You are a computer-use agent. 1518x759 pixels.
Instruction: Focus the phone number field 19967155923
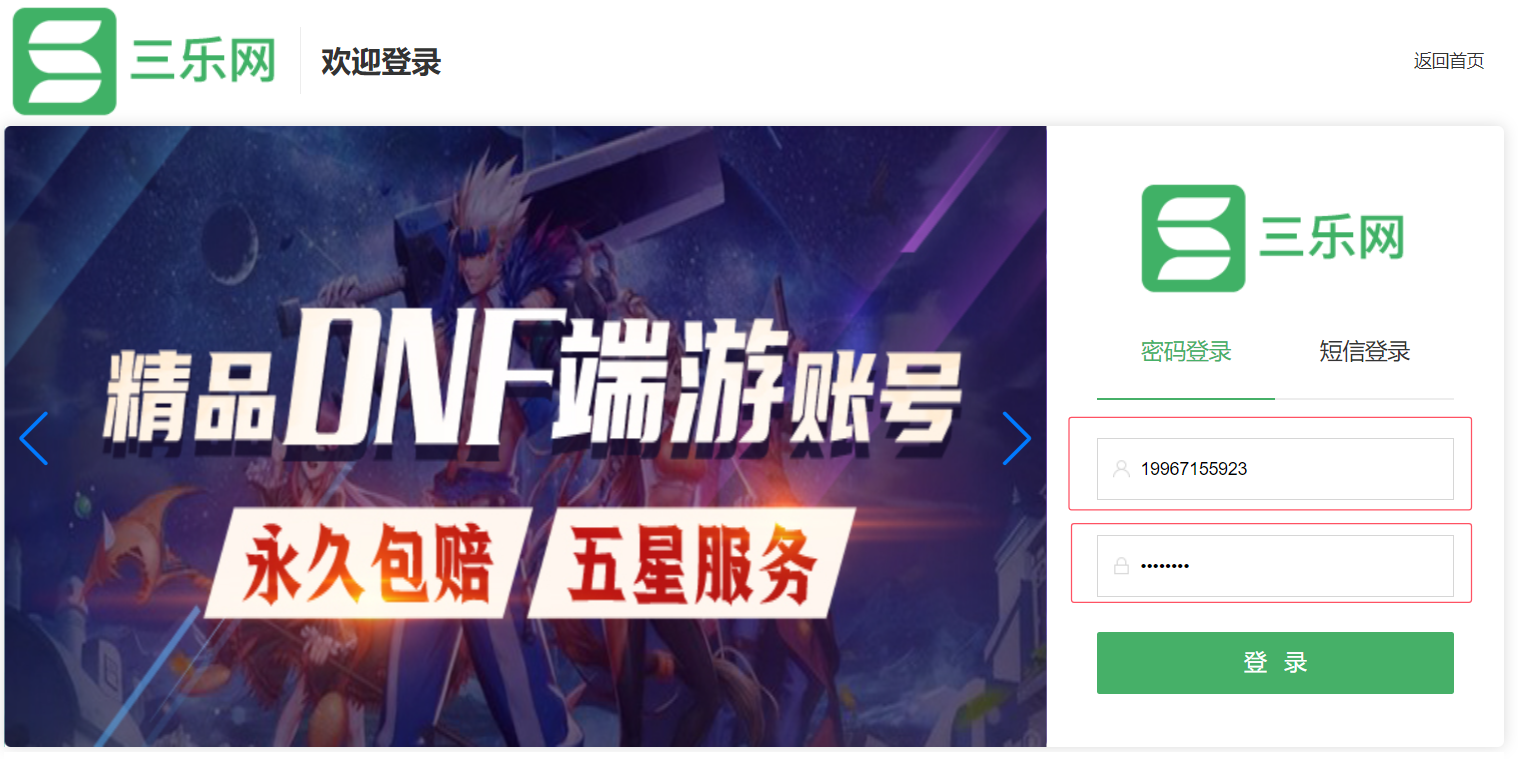pyautogui.click(x=1275, y=469)
